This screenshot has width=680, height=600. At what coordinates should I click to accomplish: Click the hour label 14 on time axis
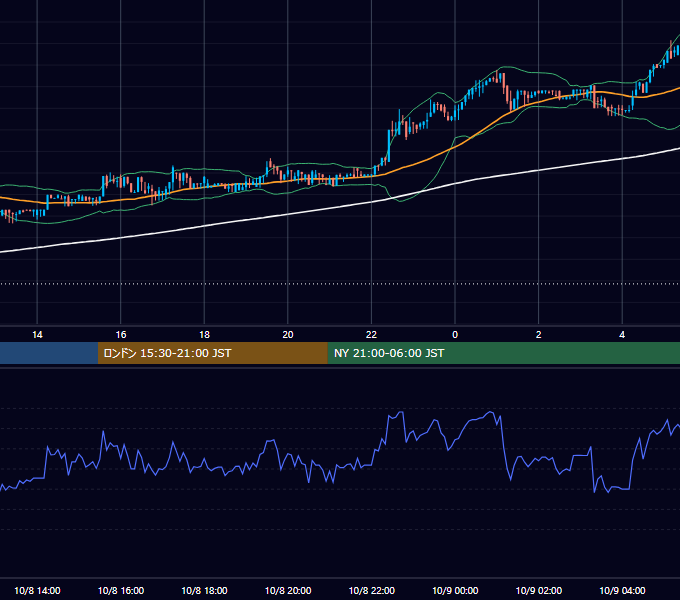(x=37, y=335)
